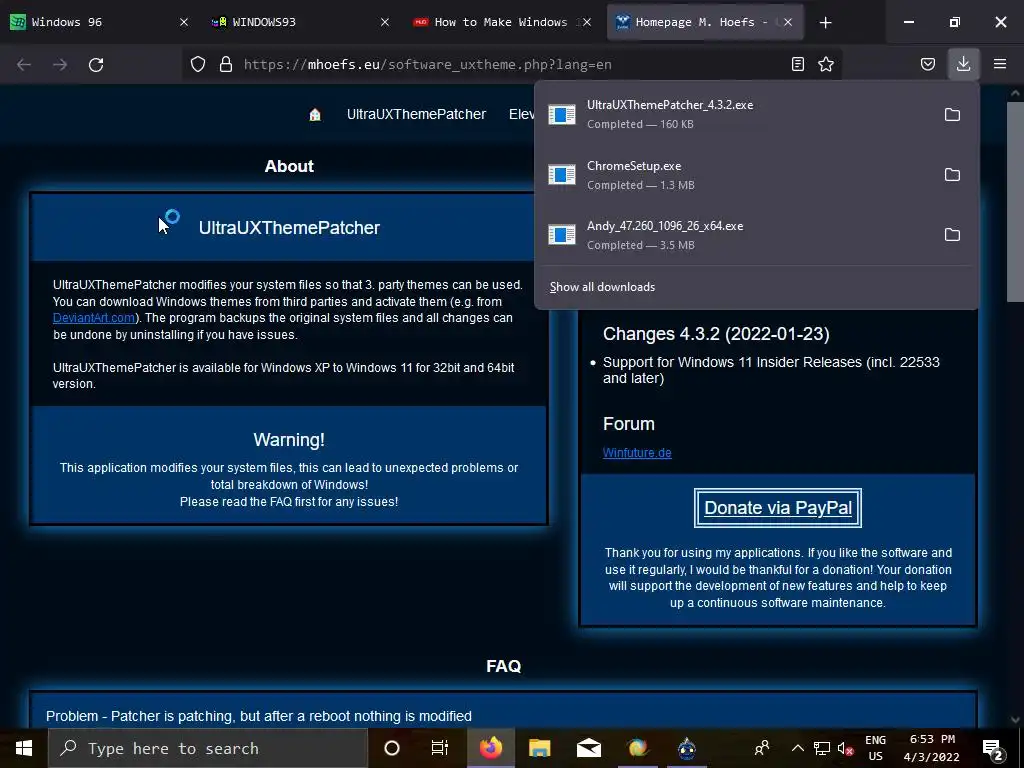Screen dimensions: 1024x768
Task: Open downloaded UltraUXThemePatcher_4.3.2.exe file
Action: point(736,114)
